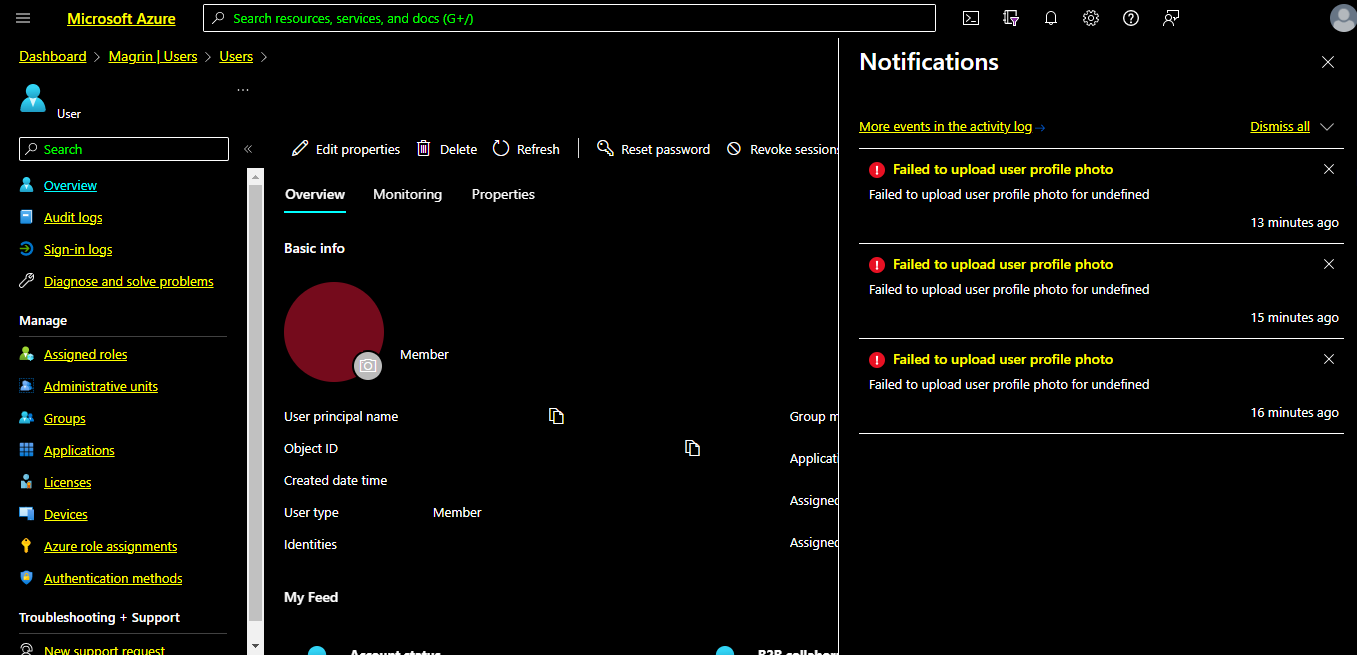1357x655 pixels.
Task: Open Cloud Shell from the top bar
Action: coord(970,18)
